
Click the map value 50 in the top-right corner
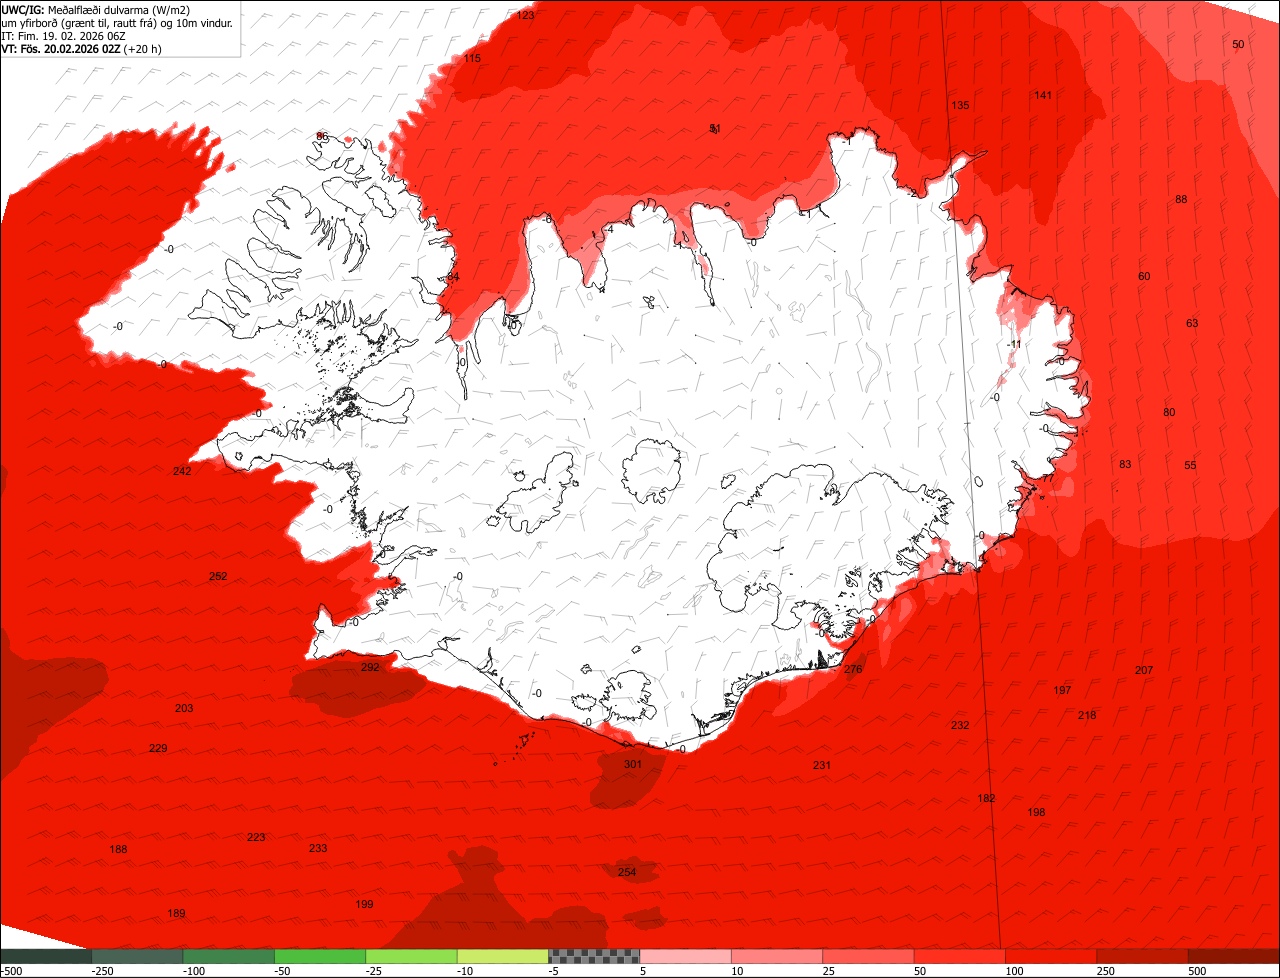click(1238, 44)
